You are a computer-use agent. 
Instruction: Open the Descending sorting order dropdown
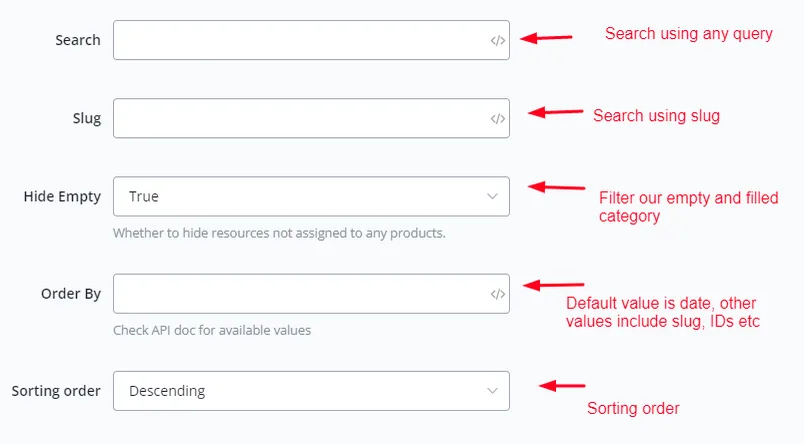tap(311, 391)
